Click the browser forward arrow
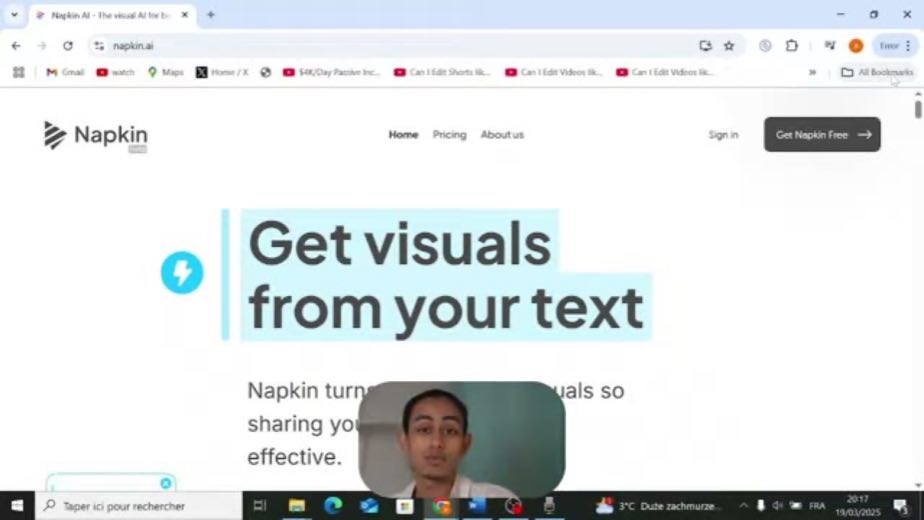The width and height of the screenshot is (924, 520). 41,45
